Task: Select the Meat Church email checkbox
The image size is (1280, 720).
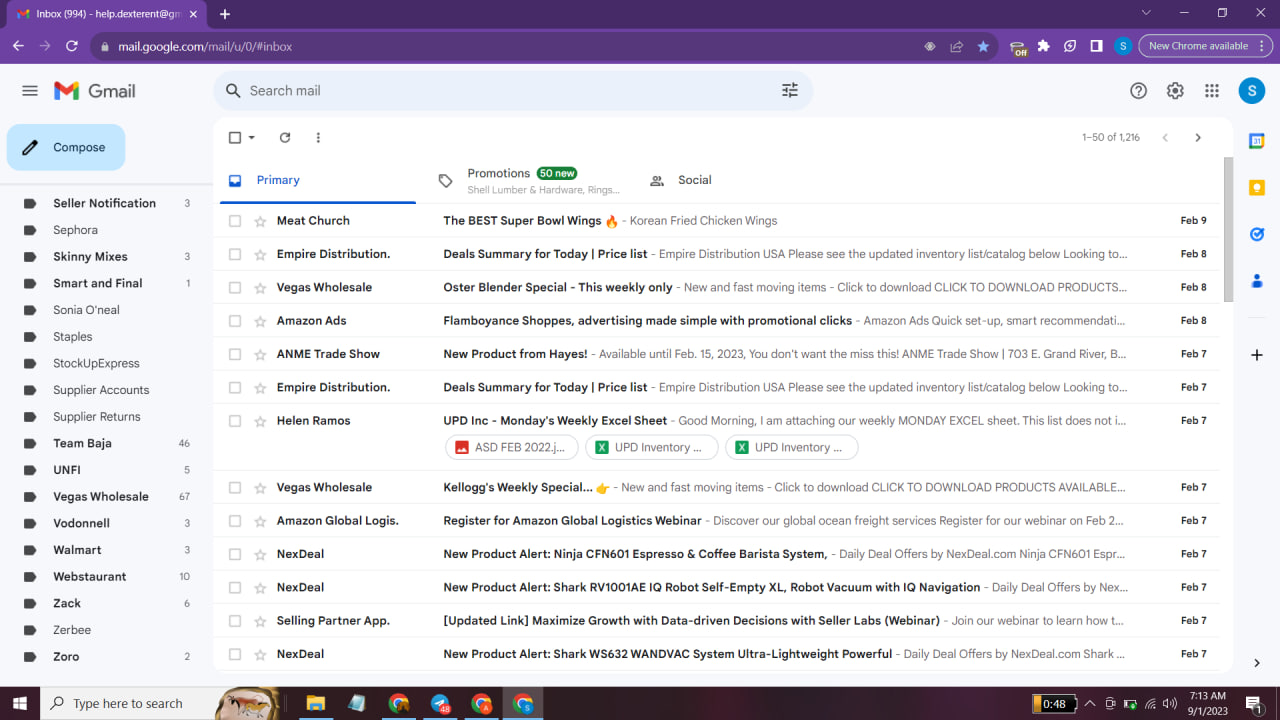Action: coord(235,221)
